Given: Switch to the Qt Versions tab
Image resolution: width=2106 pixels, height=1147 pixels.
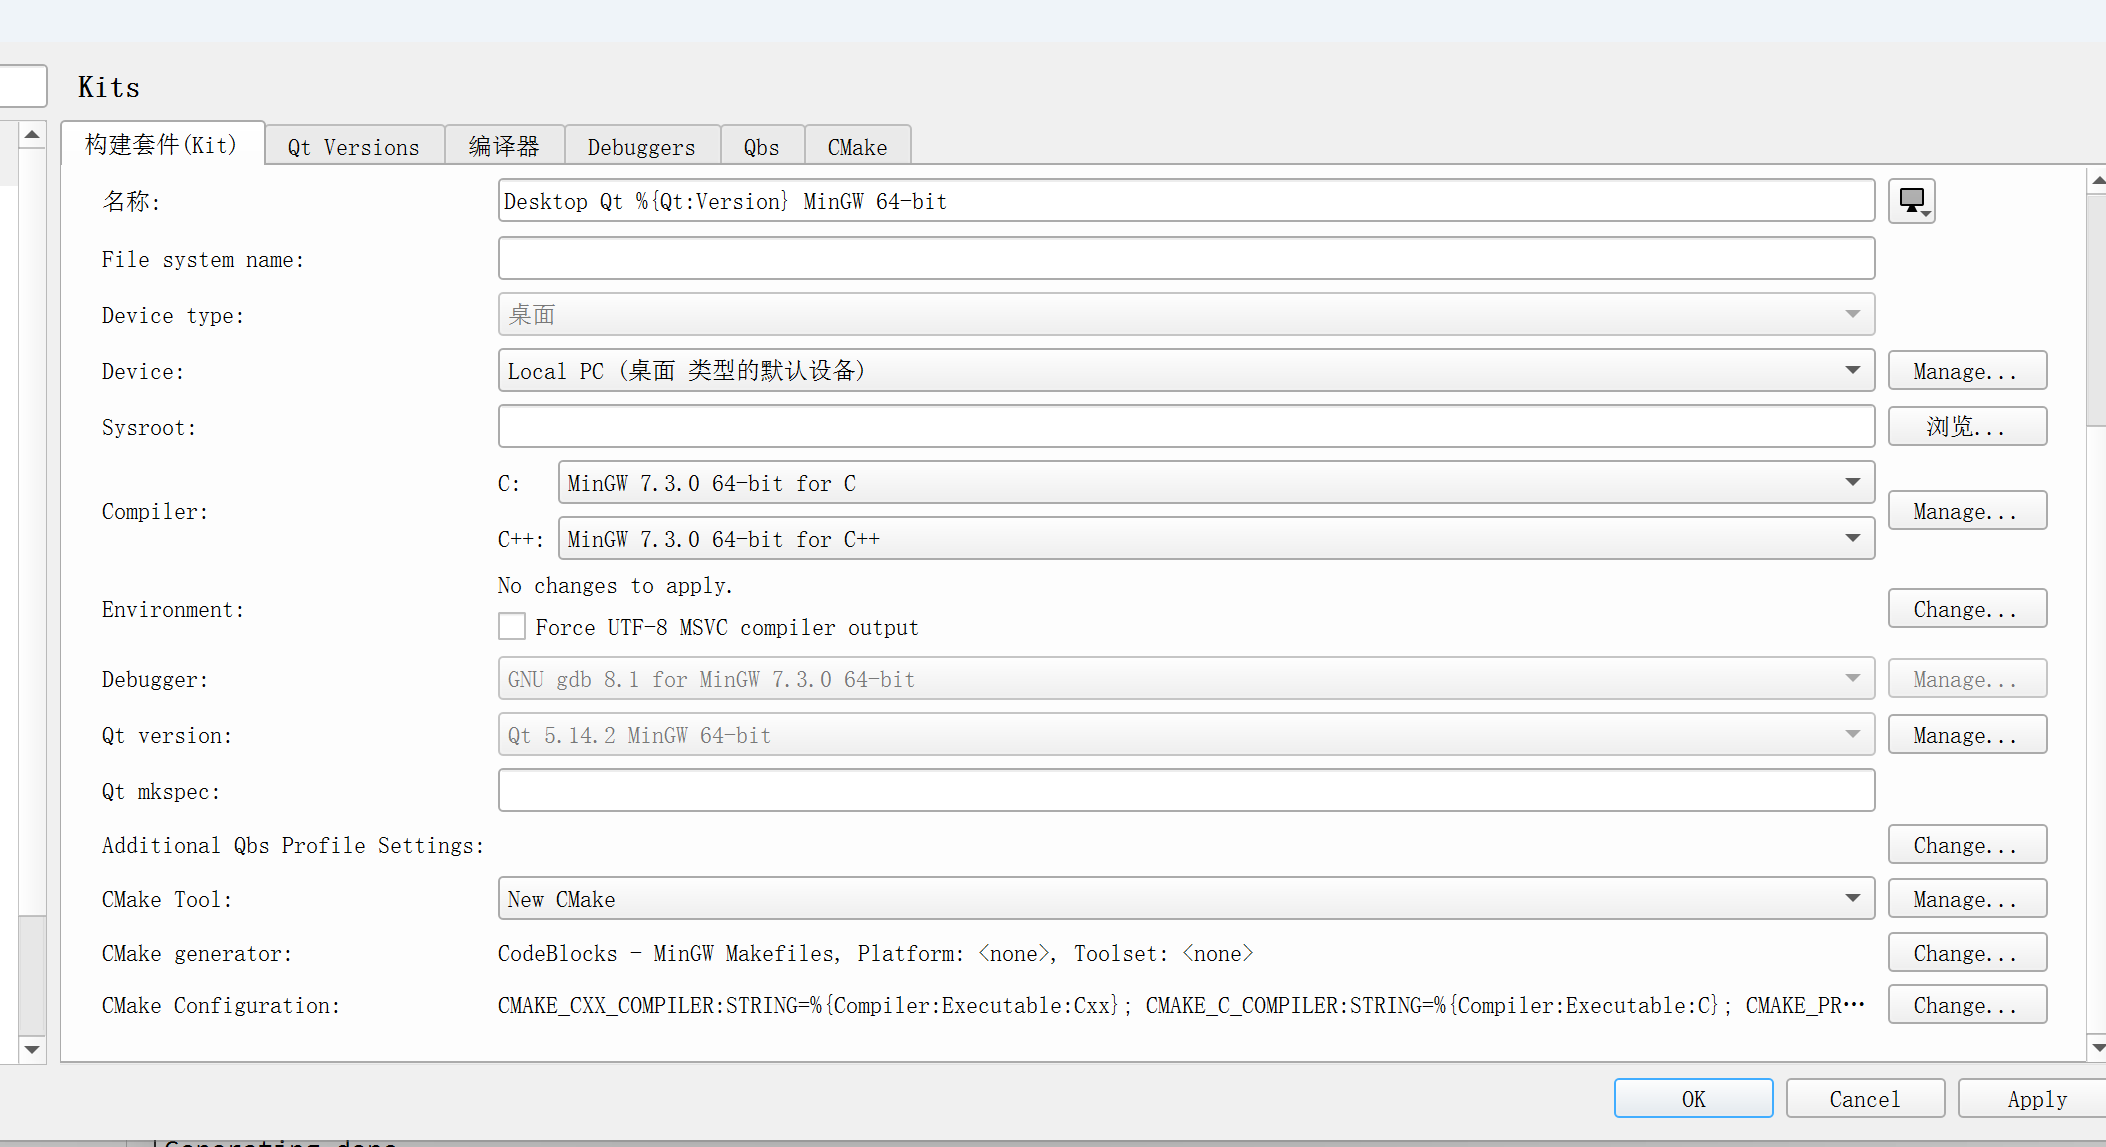Looking at the screenshot, I should coord(354,147).
